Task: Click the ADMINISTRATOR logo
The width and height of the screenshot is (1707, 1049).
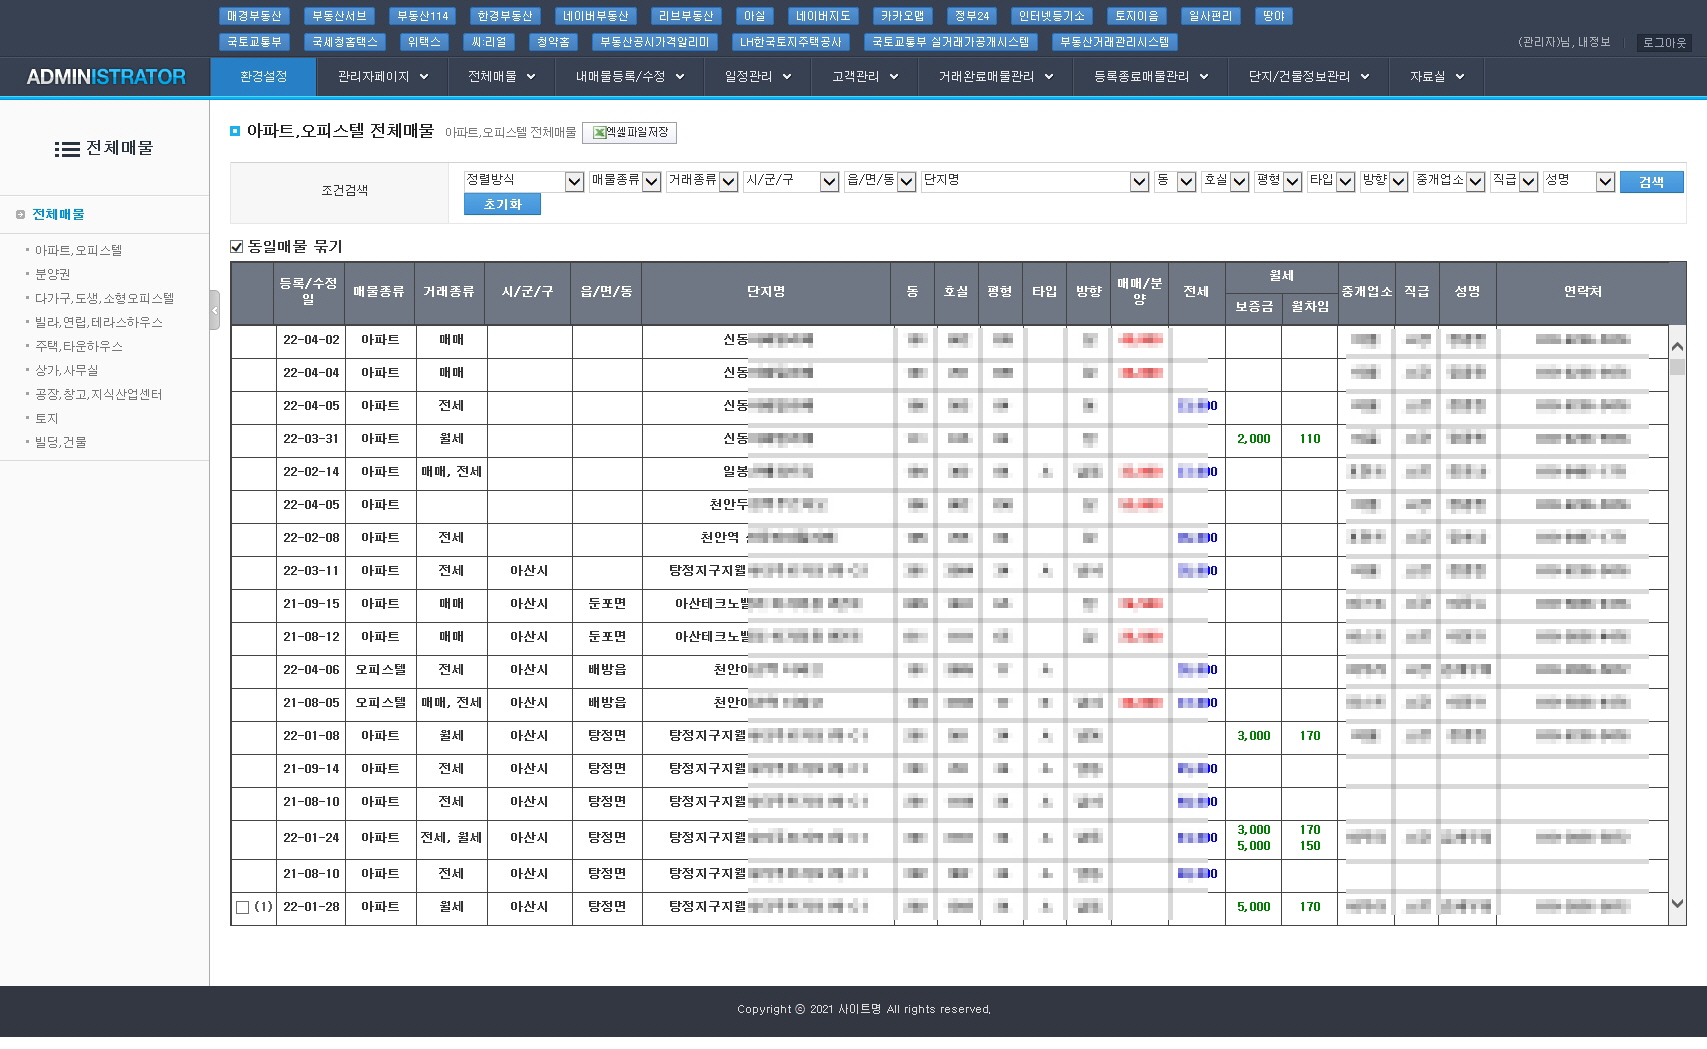Action: pos(106,77)
